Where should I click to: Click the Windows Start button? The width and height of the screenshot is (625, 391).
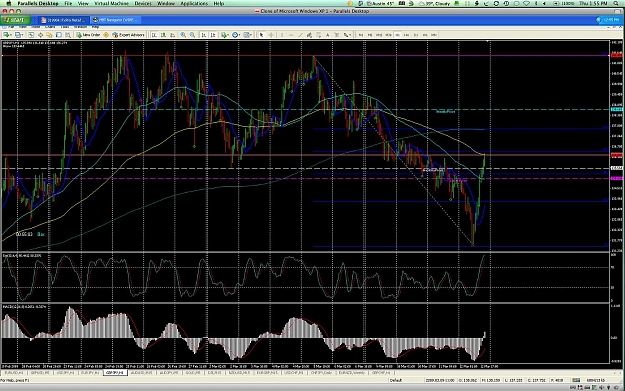click(15, 20)
